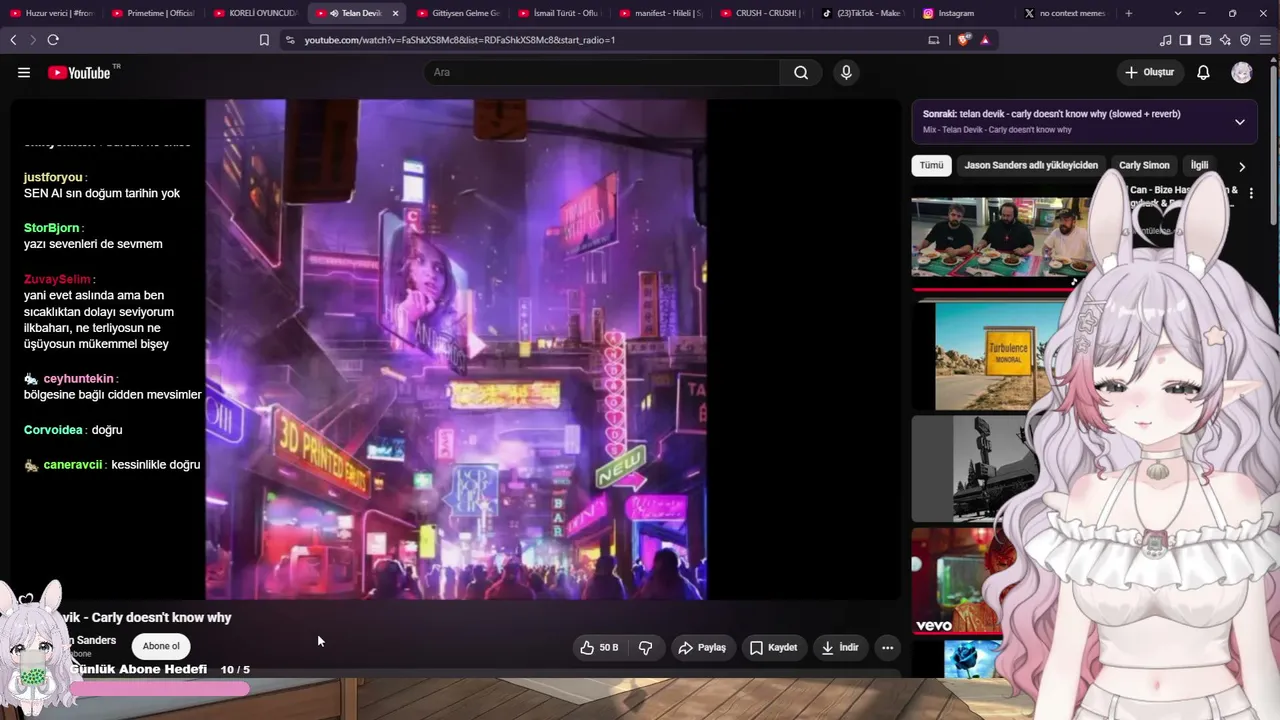The height and width of the screenshot is (720, 1280).
Task: Click the Brave Shields lion icon
Action: coord(964,40)
